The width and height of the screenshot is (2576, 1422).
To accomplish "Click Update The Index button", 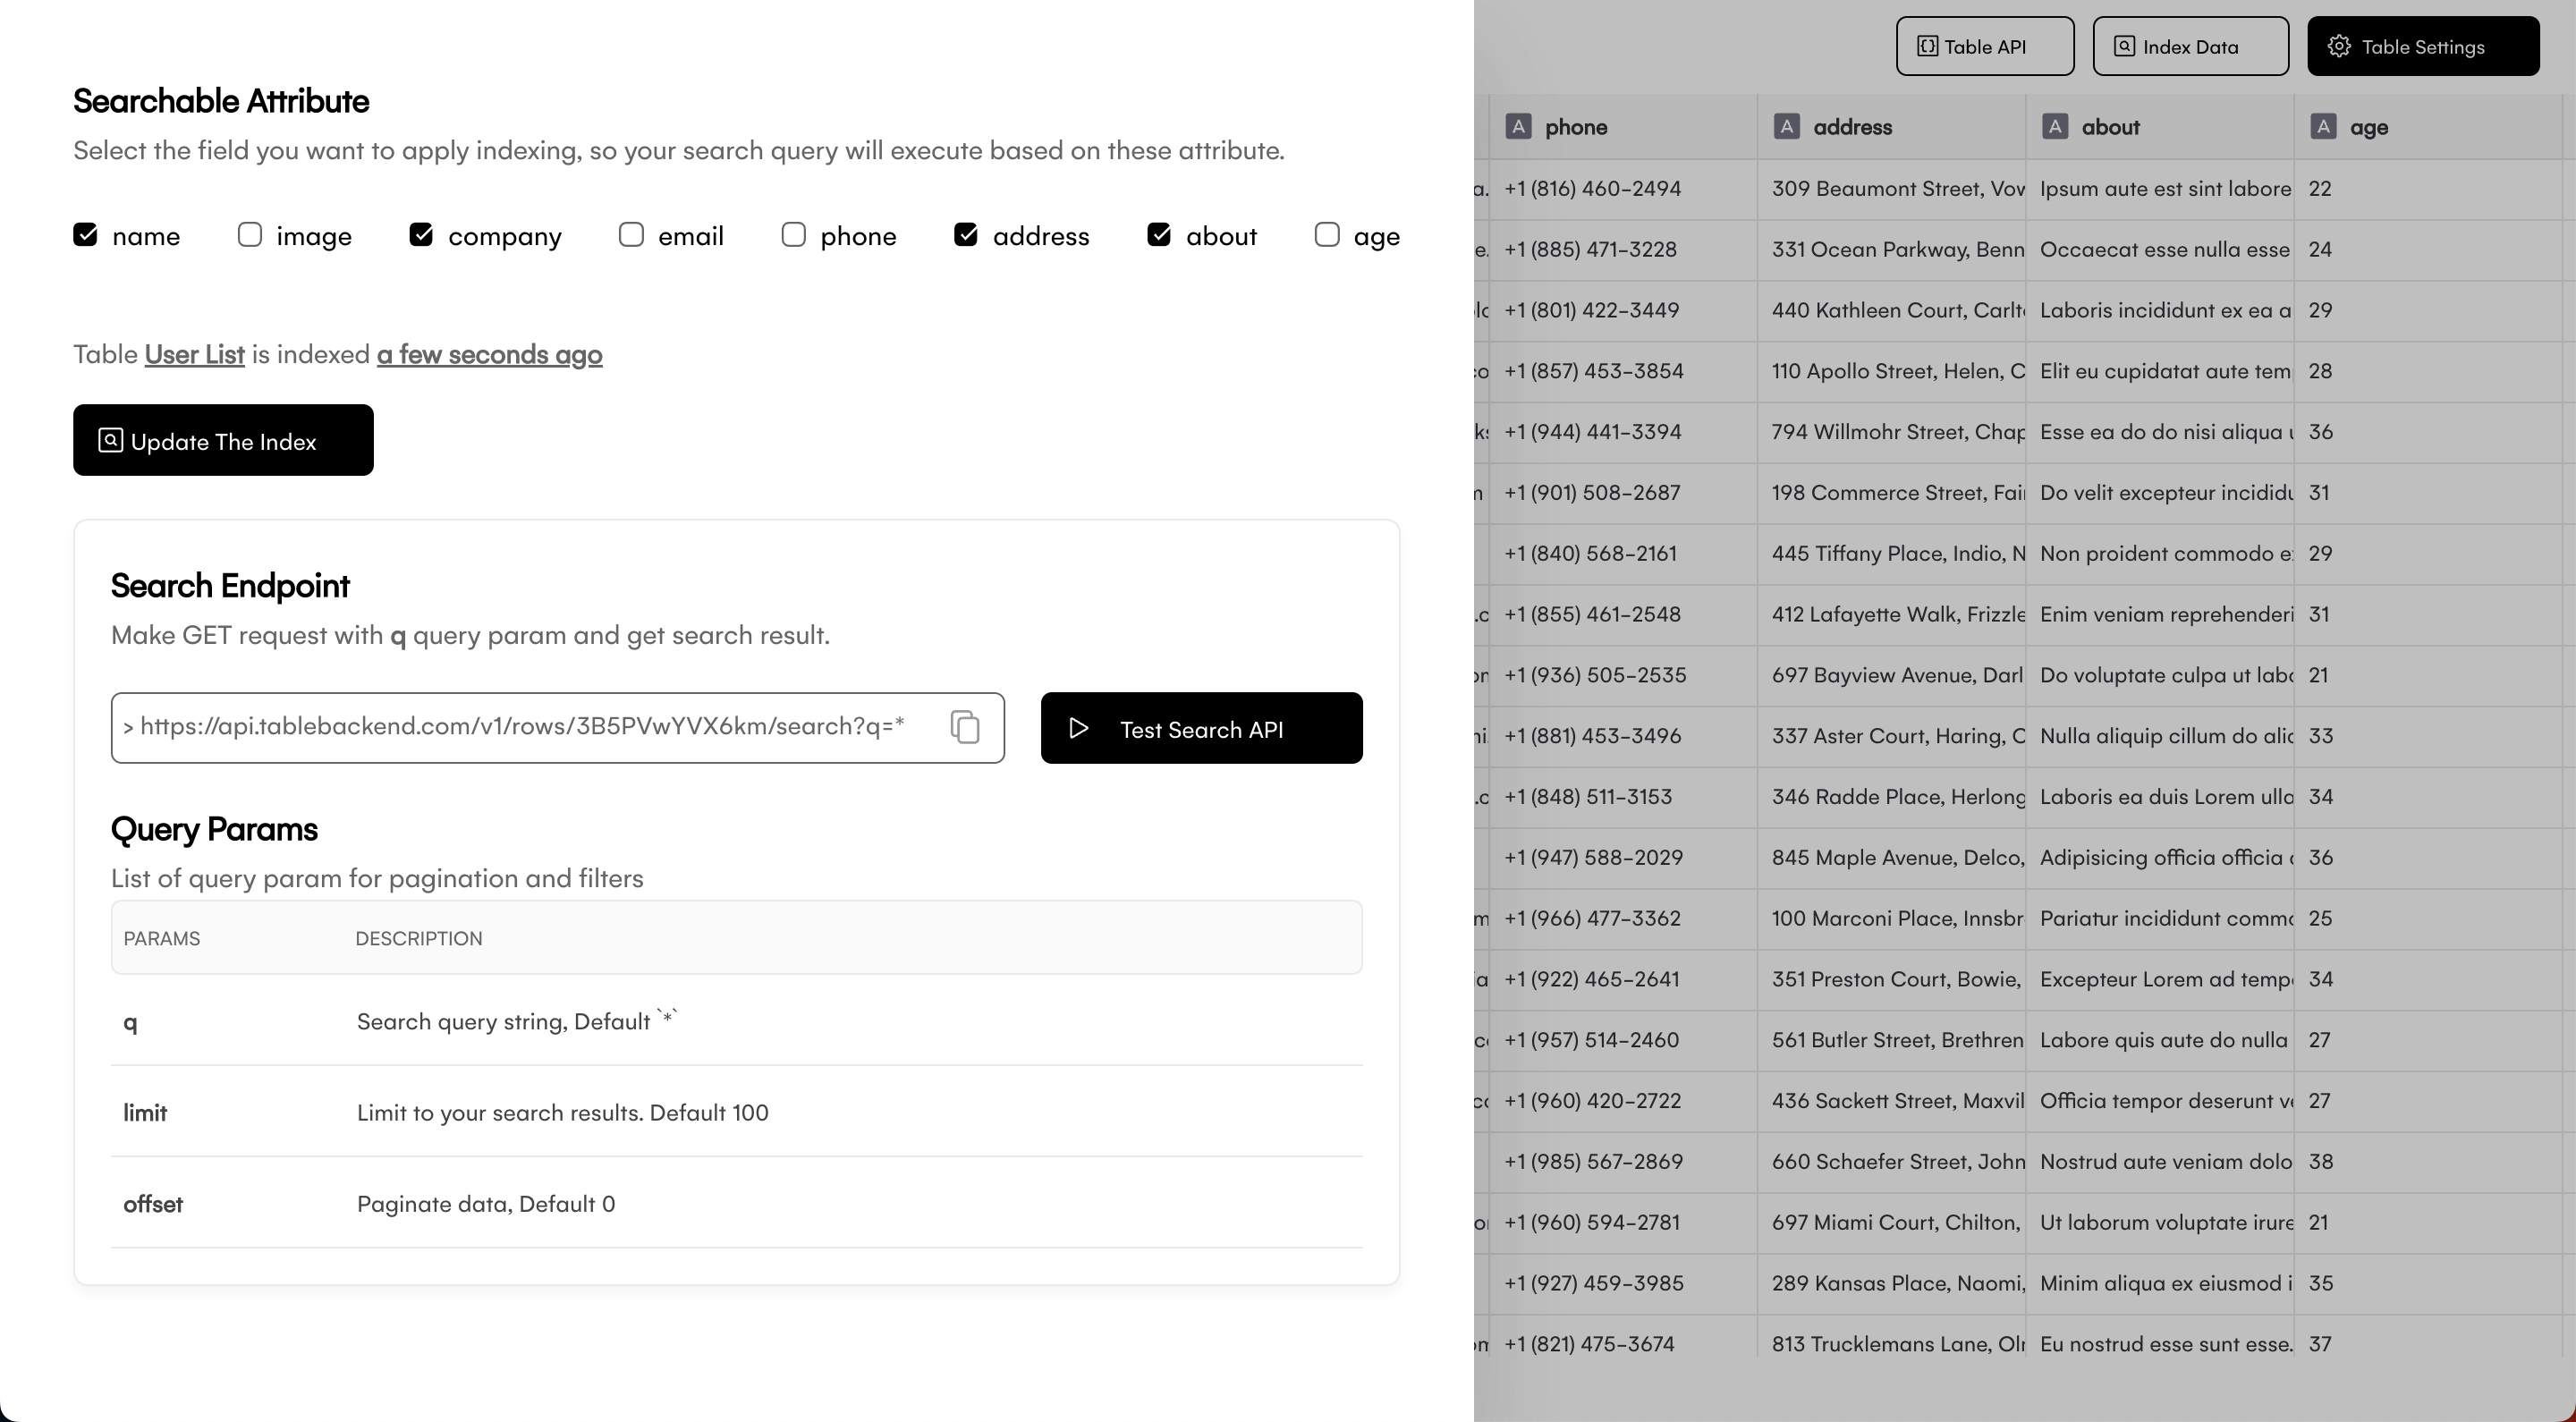I will click(223, 440).
